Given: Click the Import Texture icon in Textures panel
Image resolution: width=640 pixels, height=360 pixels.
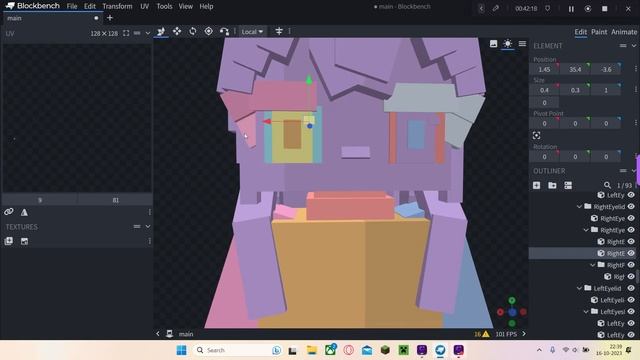Looking at the screenshot, I should [9, 241].
